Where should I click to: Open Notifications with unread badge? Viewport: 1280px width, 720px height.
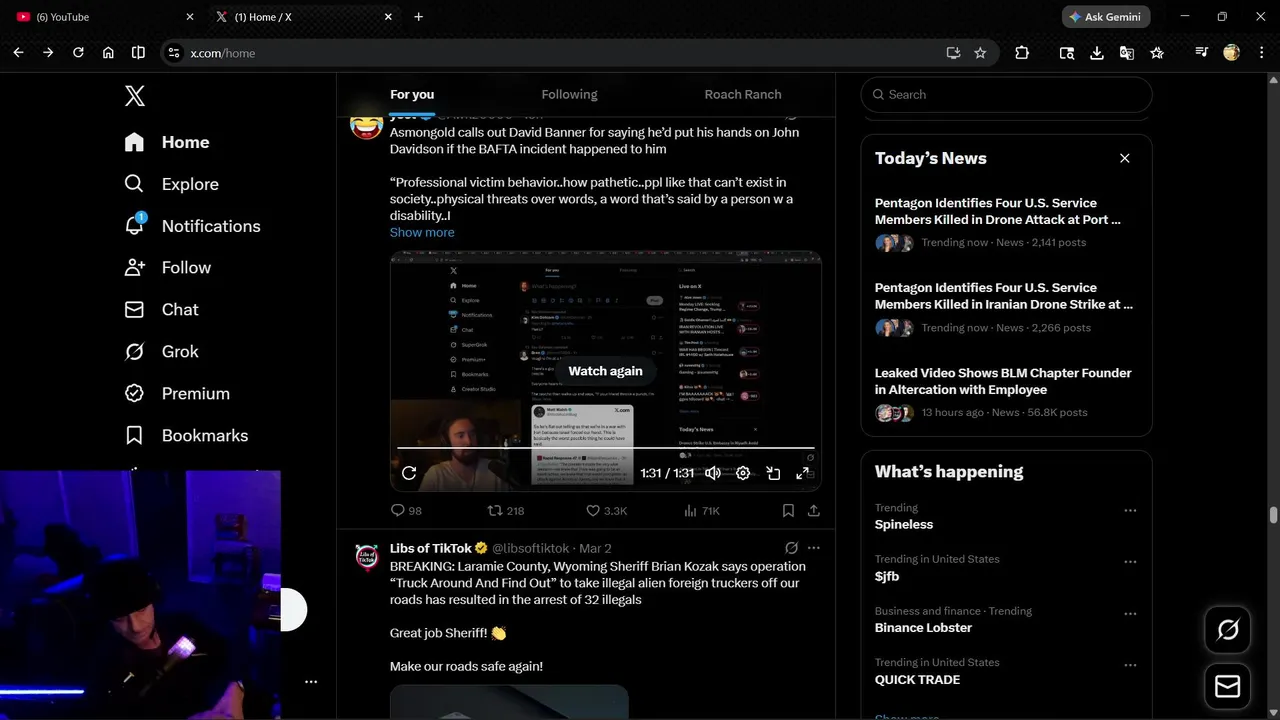[x=192, y=226]
